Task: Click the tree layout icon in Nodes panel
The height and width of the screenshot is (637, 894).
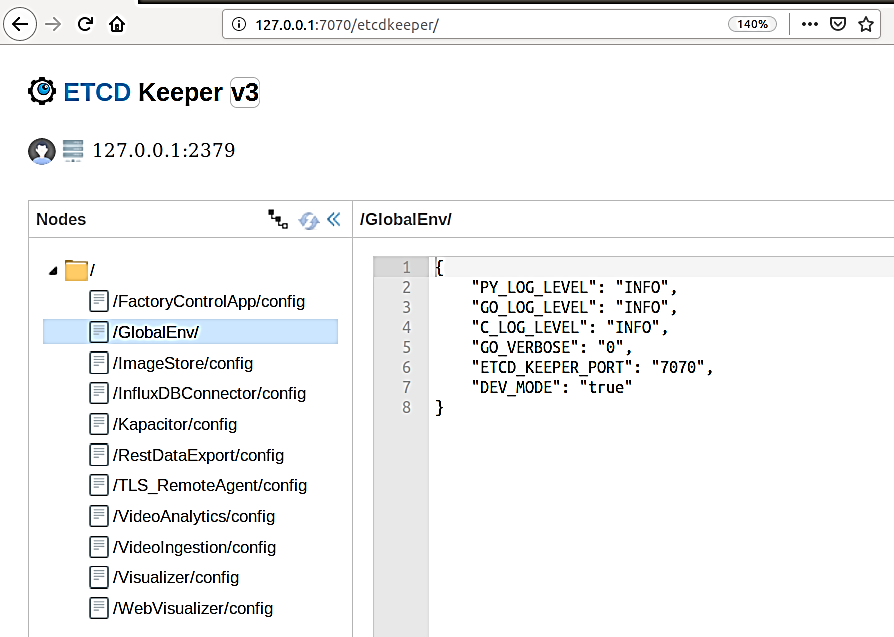Action: (x=278, y=219)
